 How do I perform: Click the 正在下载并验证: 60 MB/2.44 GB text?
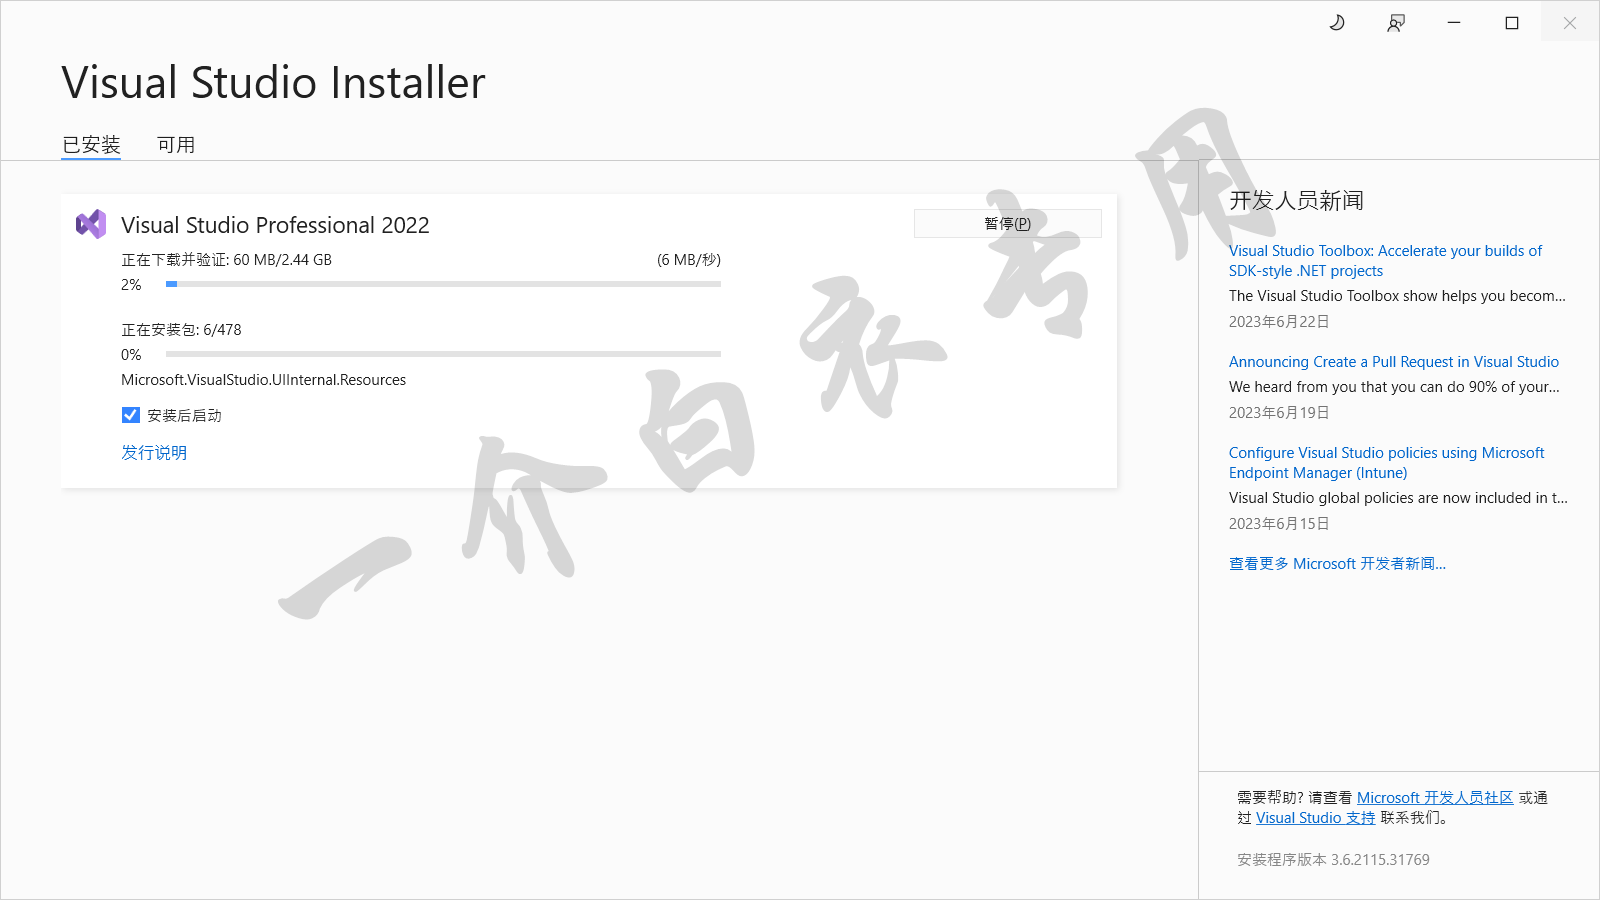click(x=227, y=260)
